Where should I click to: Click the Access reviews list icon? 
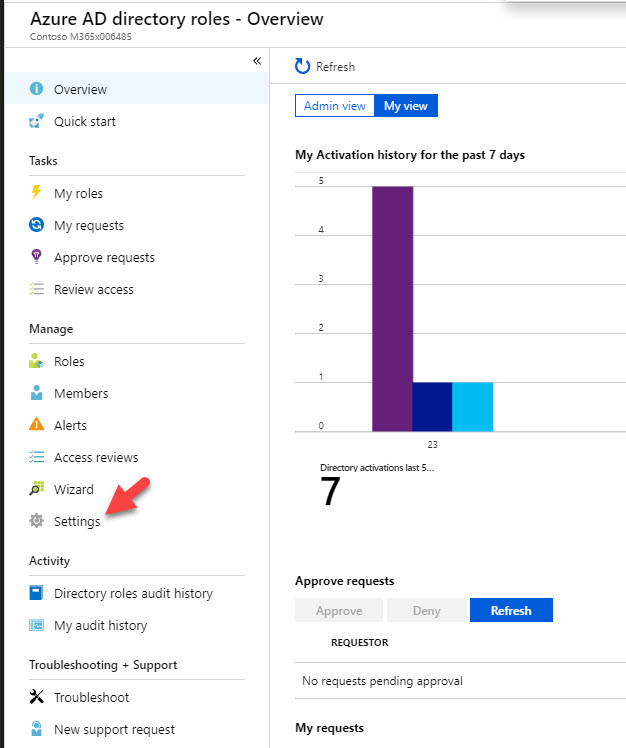pos(36,457)
